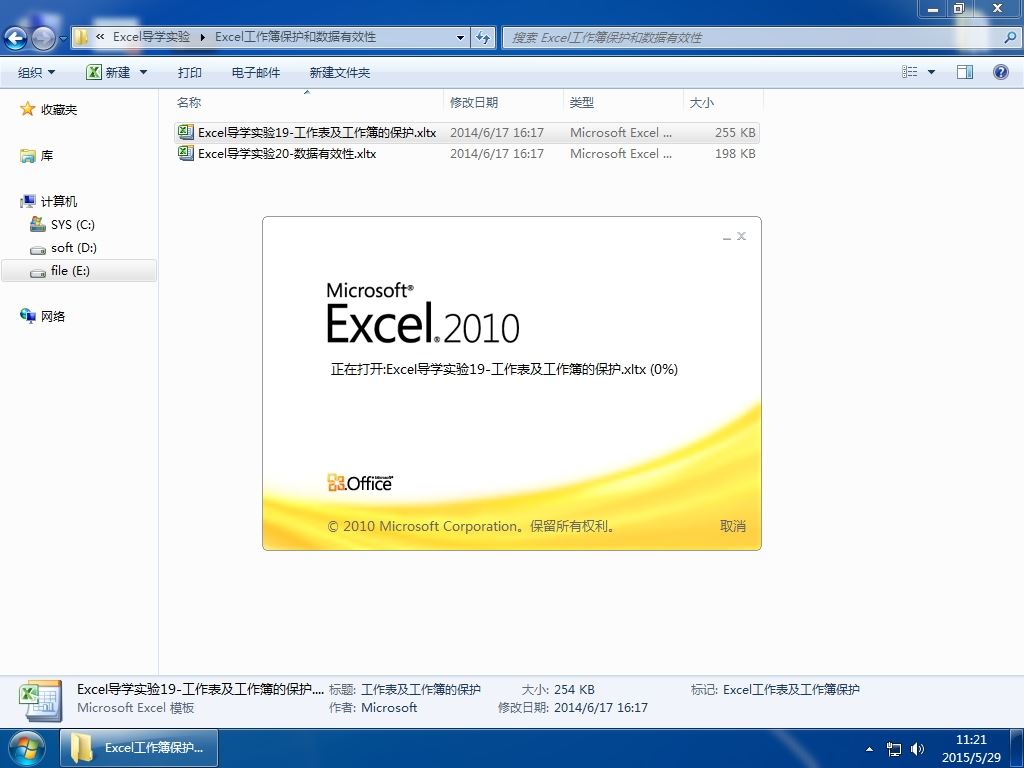Viewport: 1024px width, 768px height.
Task: Click the 255 KB size cell
Action: (735, 133)
